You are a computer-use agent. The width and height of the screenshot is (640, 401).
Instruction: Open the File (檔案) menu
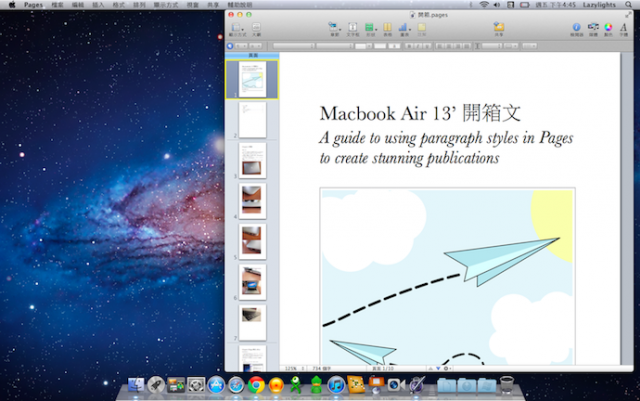pyautogui.click(x=58, y=4)
